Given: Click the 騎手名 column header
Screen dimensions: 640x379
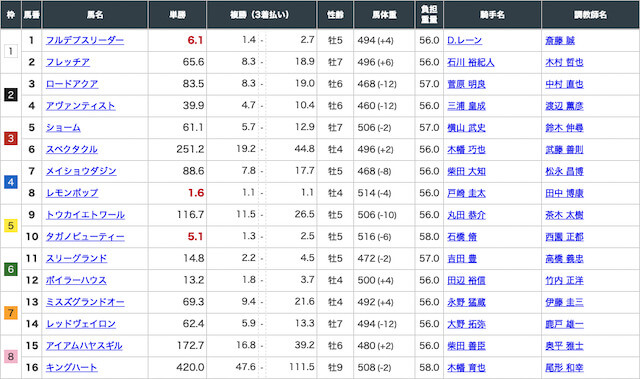Looking at the screenshot, I should (x=492, y=15).
